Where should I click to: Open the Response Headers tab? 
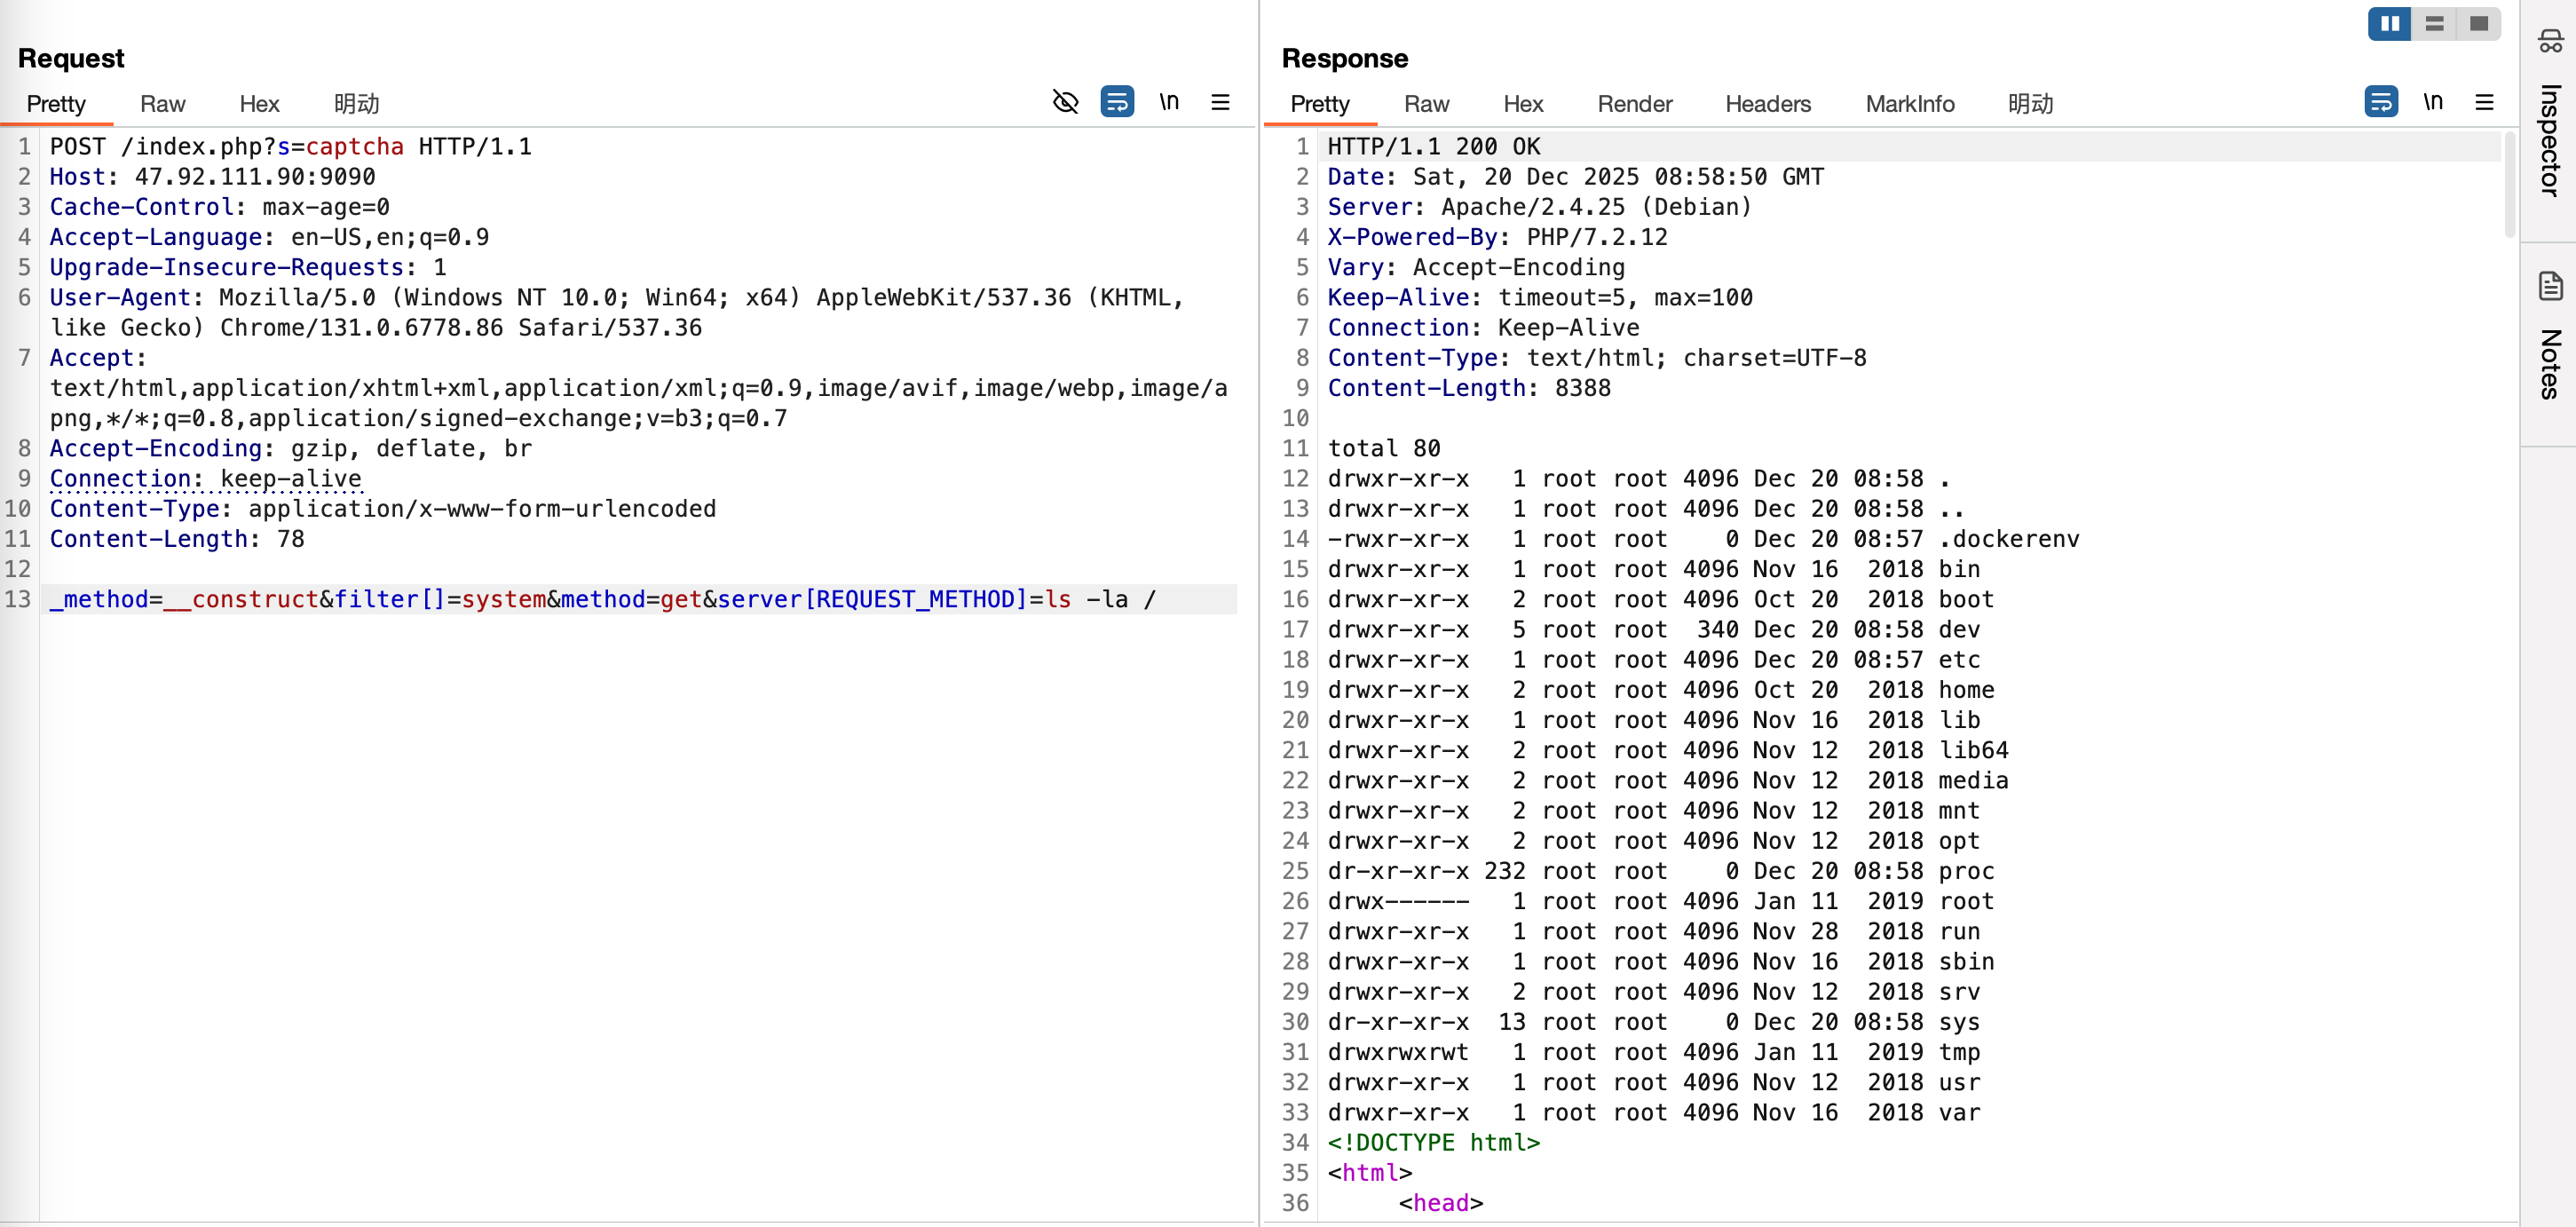[x=1767, y=104]
